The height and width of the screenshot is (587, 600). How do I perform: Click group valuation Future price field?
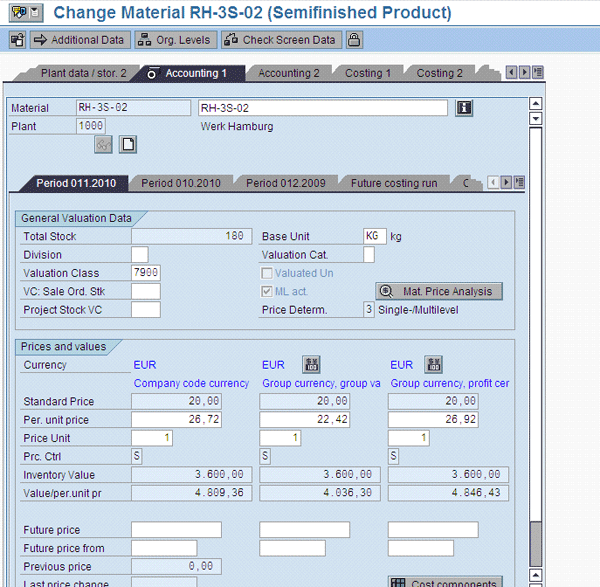pyautogui.click(x=305, y=530)
